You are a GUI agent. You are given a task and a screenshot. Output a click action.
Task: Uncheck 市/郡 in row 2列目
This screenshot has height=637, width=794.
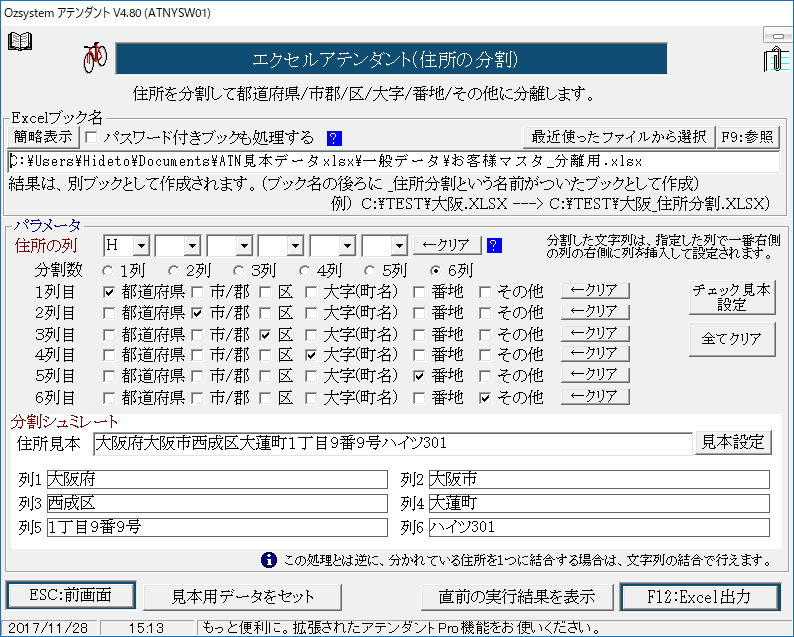(x=197, y=313)
